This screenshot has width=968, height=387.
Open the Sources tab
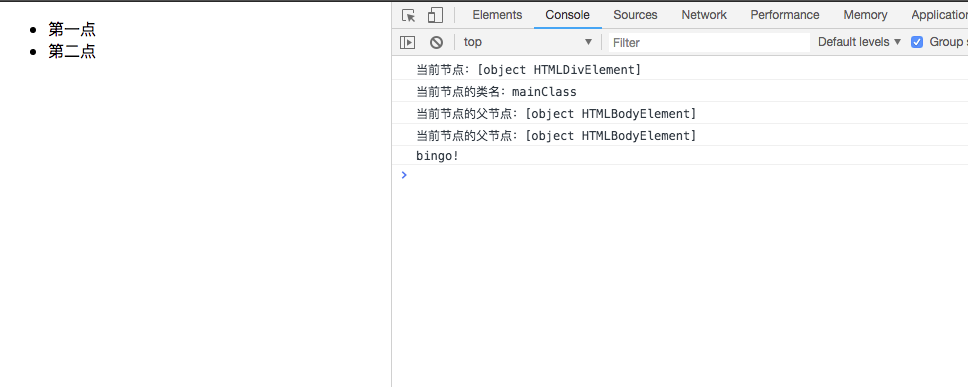635,15
